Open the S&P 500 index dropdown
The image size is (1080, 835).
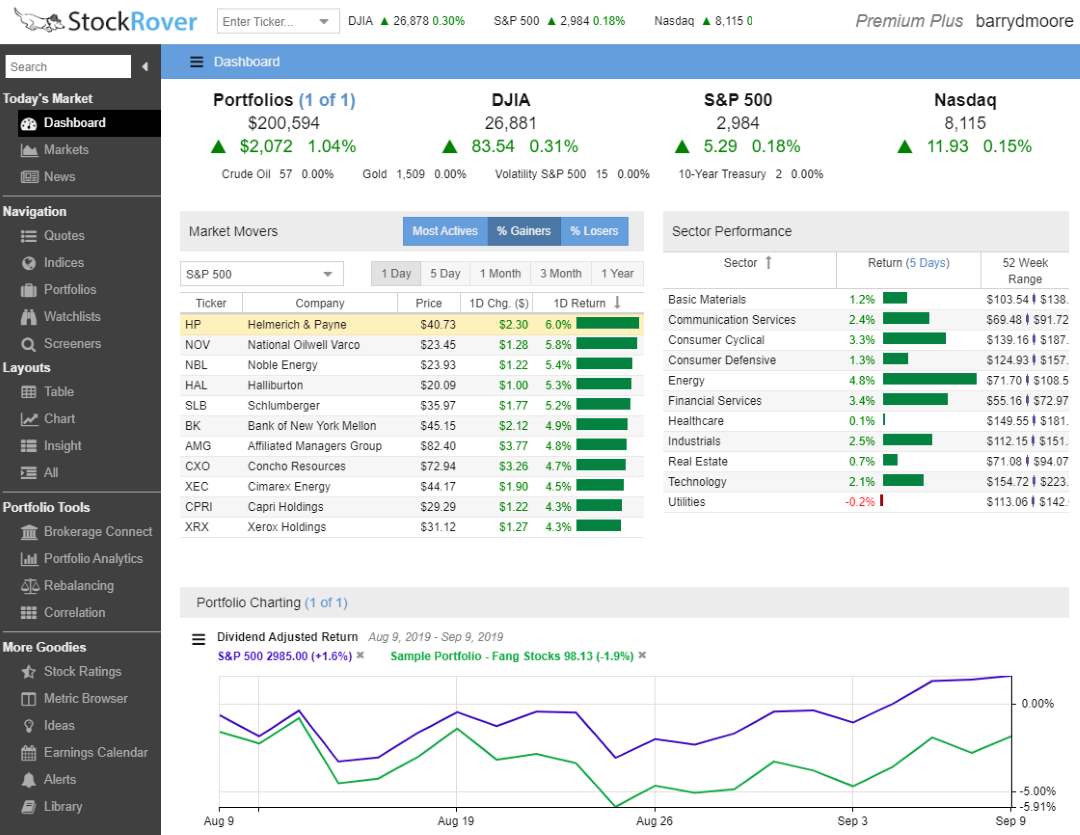pyautogui.click(x=261, y=272)
